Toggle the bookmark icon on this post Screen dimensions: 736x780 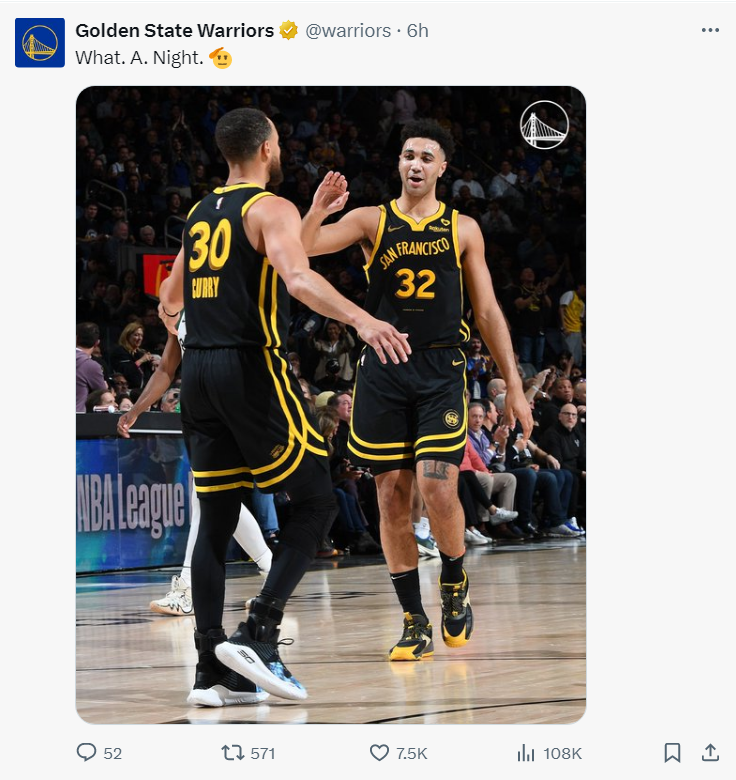pos(672,753)
